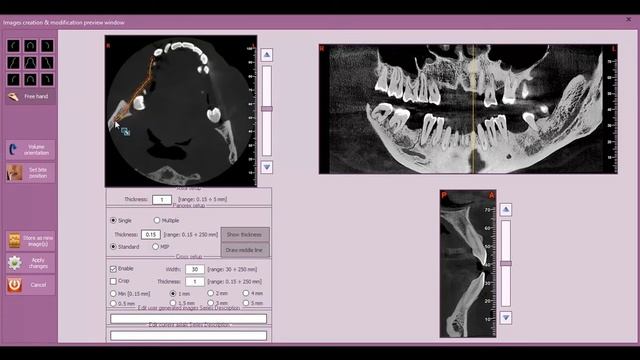The height and width of the screenshot is (360, 640).
Task: Select the 2 mm spacing option
Action: 211,293
